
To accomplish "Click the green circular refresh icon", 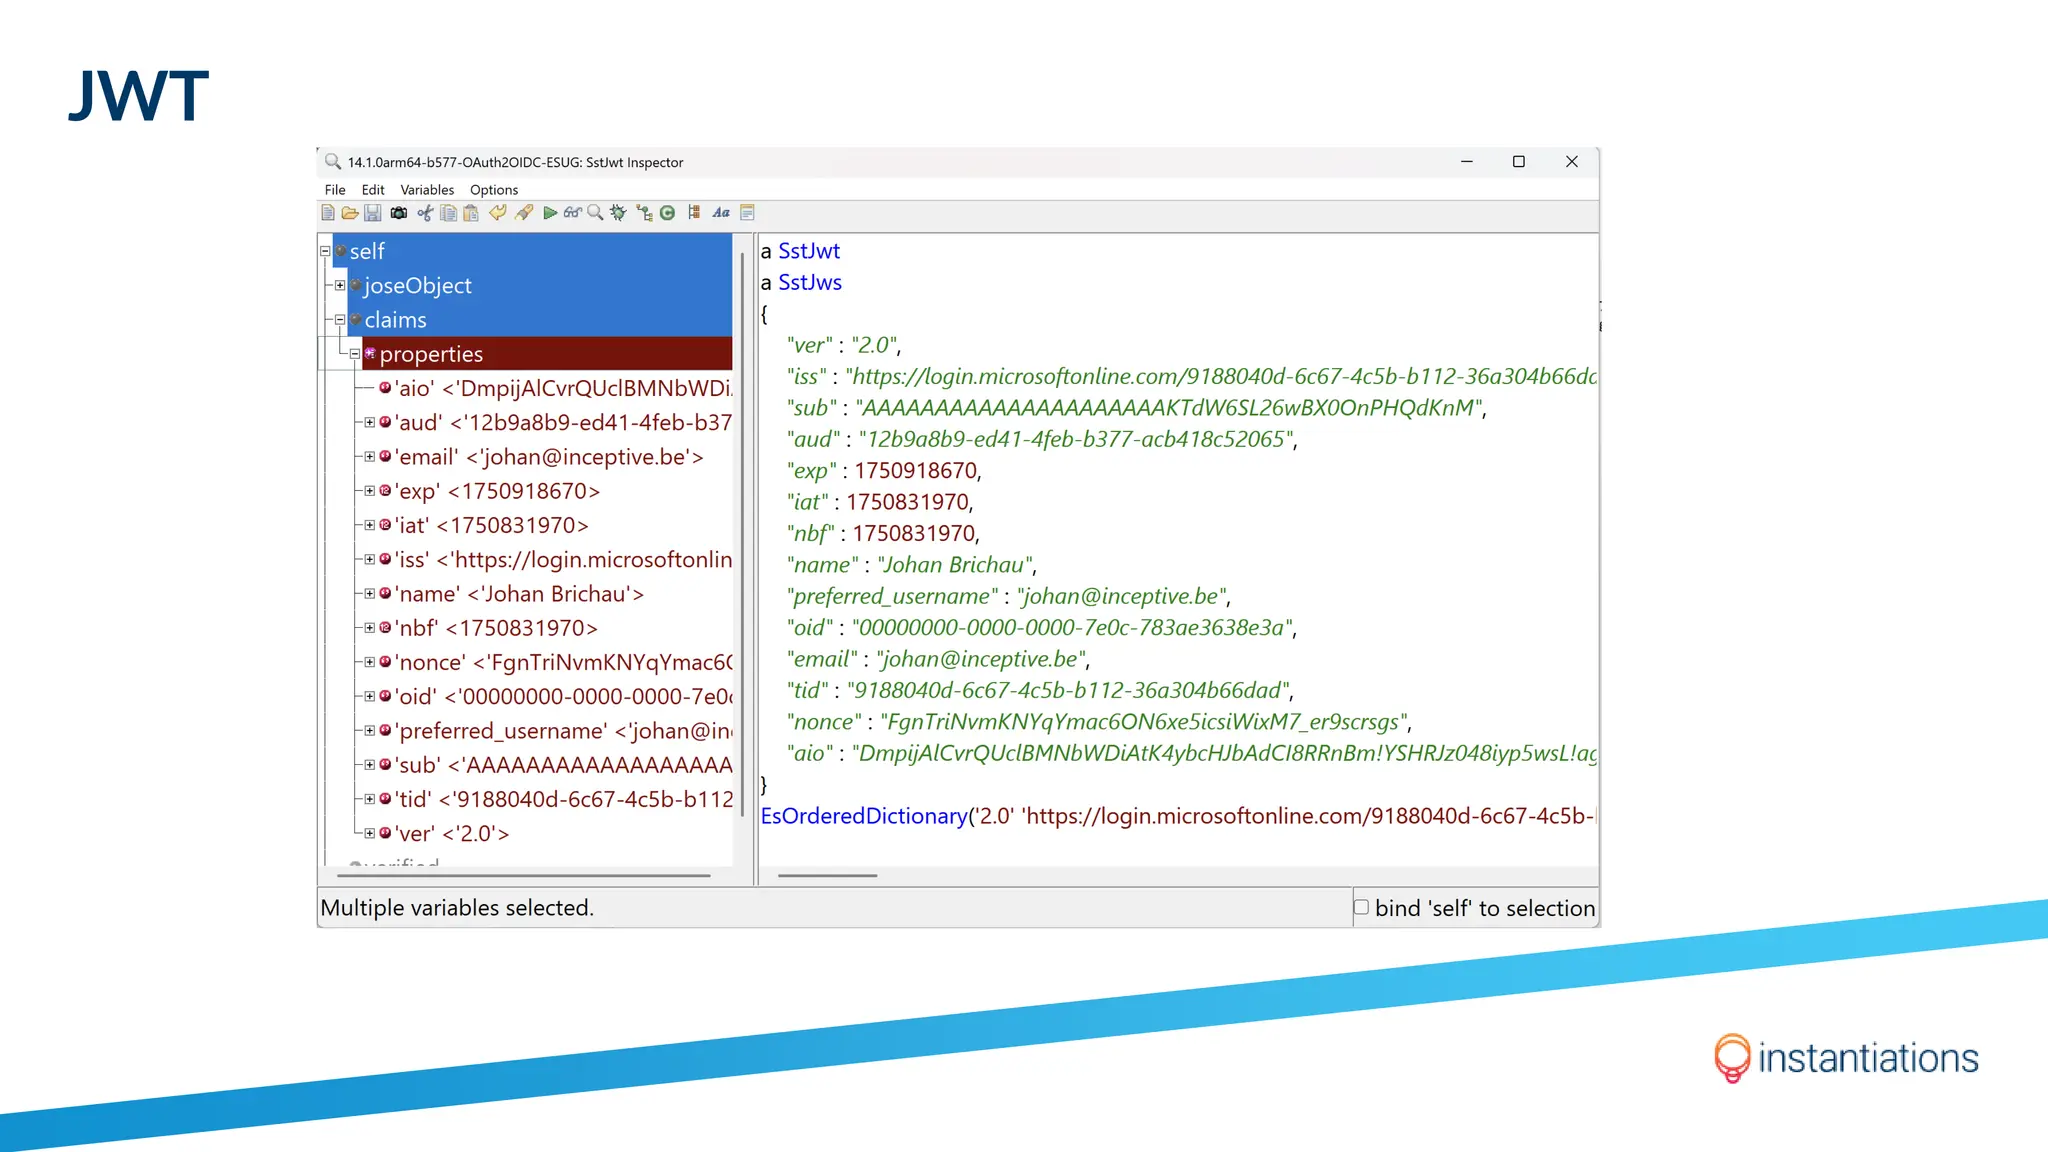I will click(x=667, y=213).
